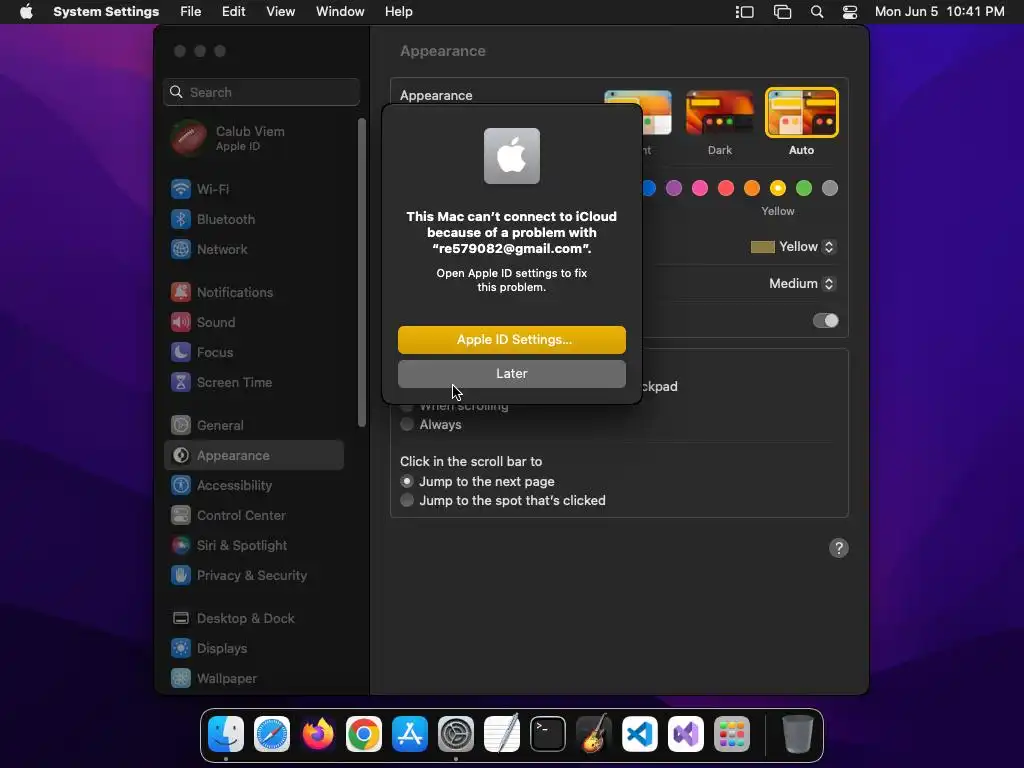The width and height of the screenshot is (1024, 768).
Task: Select Jump to the spot that's clicked
Action: pos(407,500)
